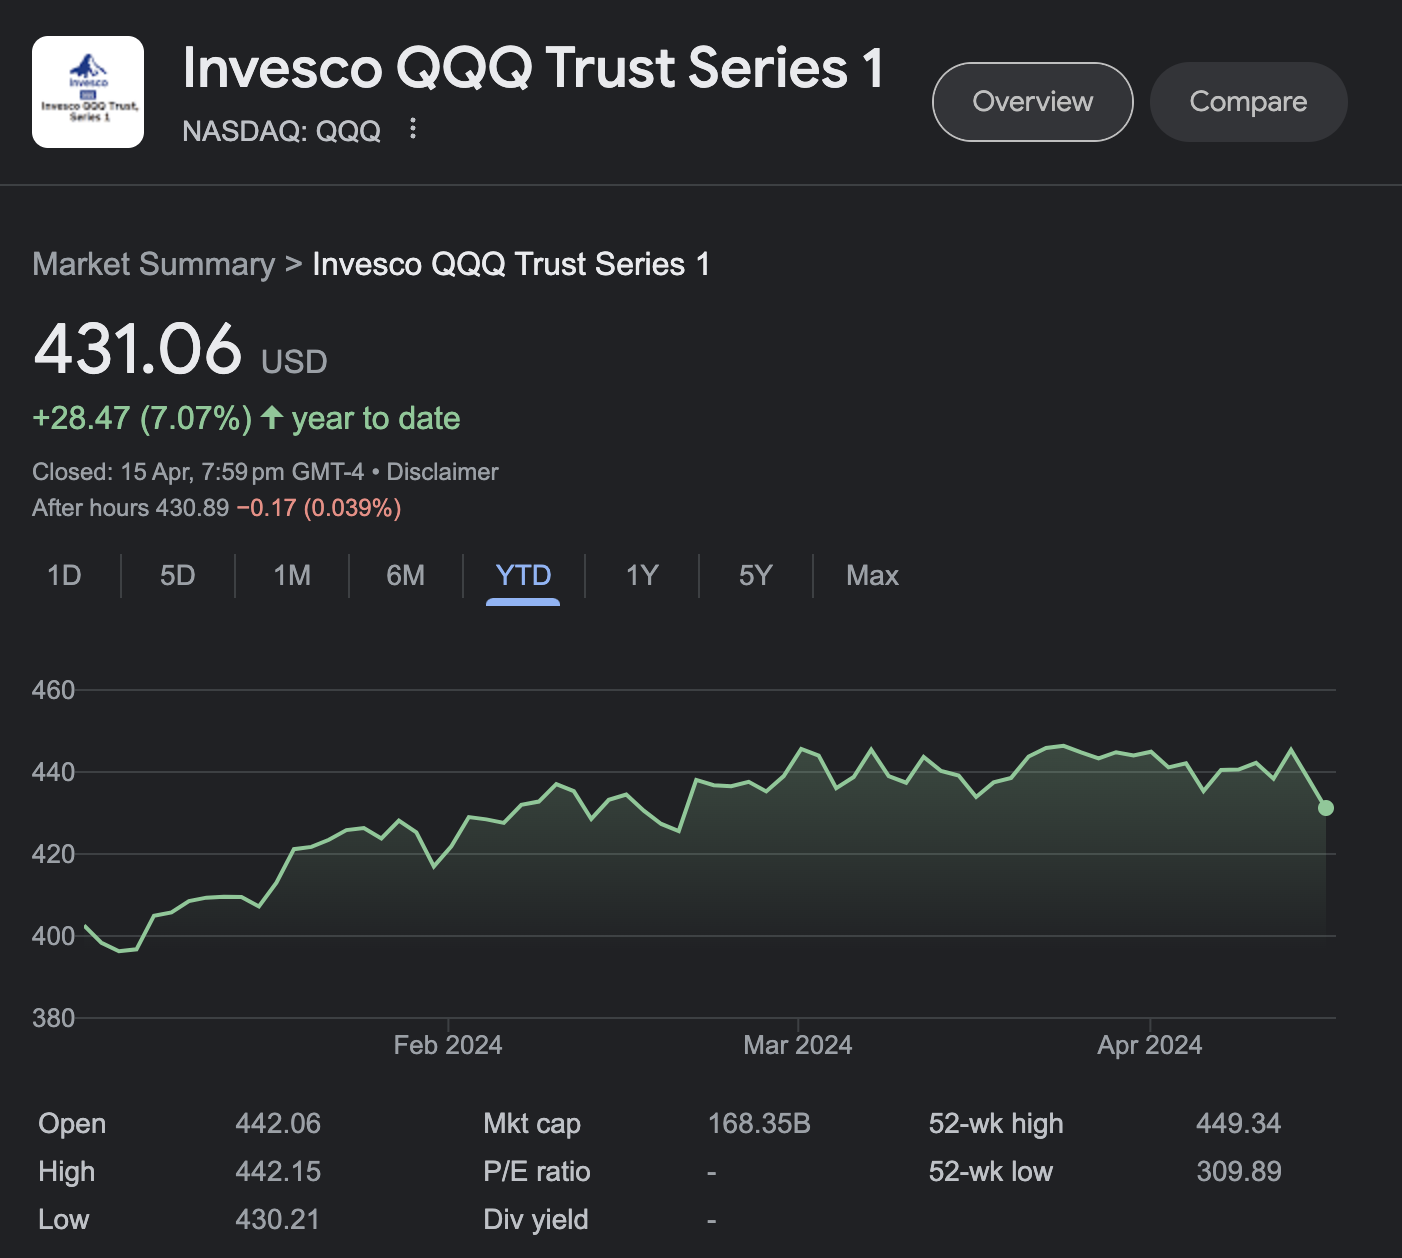Viewport: 1402px width, 1258px height.
Task: Show the 5Y chart range
Action: pos(756,576)
